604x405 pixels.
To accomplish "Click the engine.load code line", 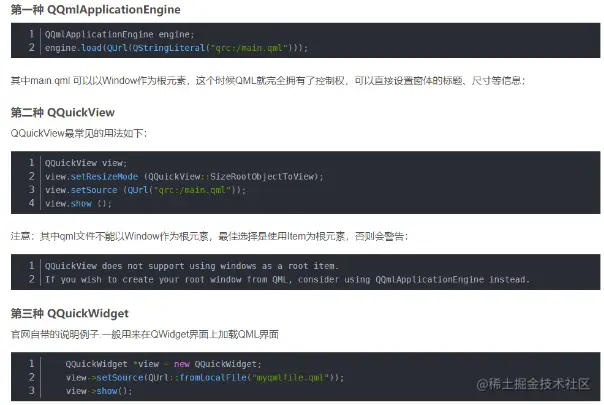I will coord(176,48).
